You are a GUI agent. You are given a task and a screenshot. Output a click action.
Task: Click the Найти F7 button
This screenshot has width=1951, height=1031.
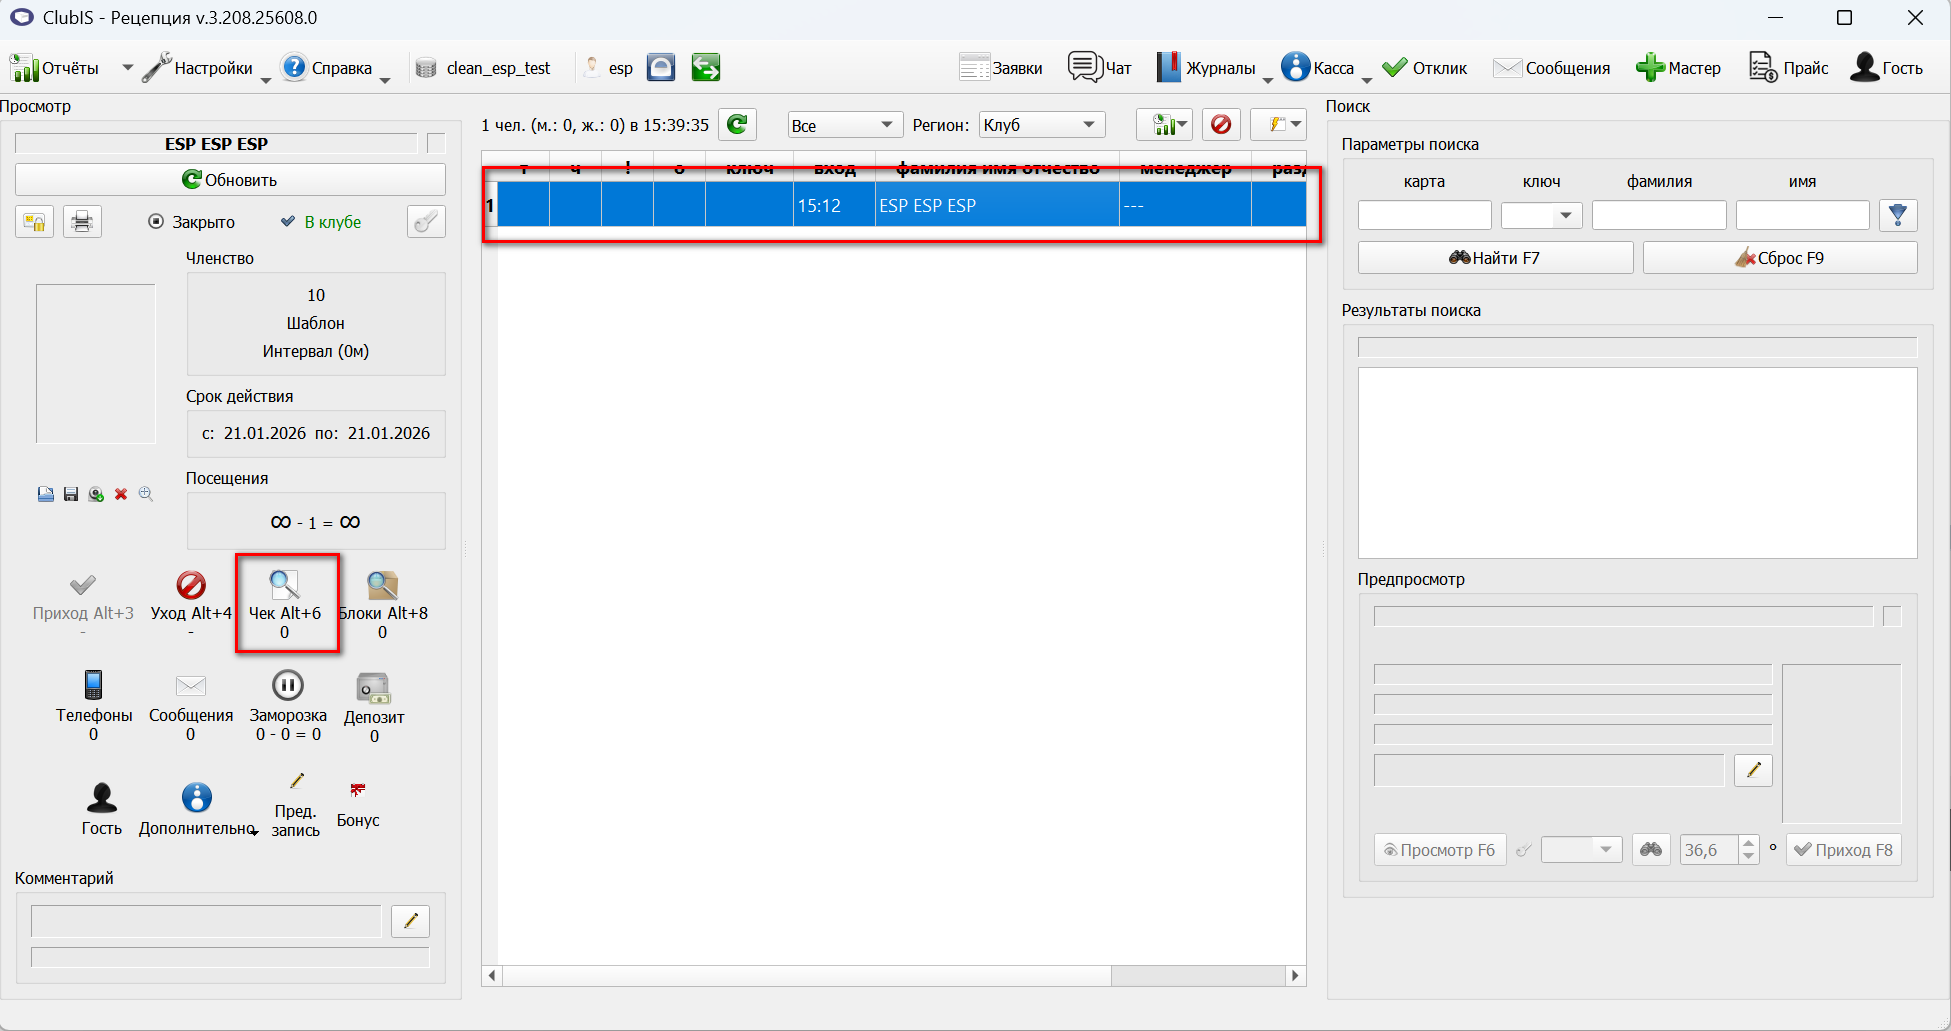[x=1495, y=258]
